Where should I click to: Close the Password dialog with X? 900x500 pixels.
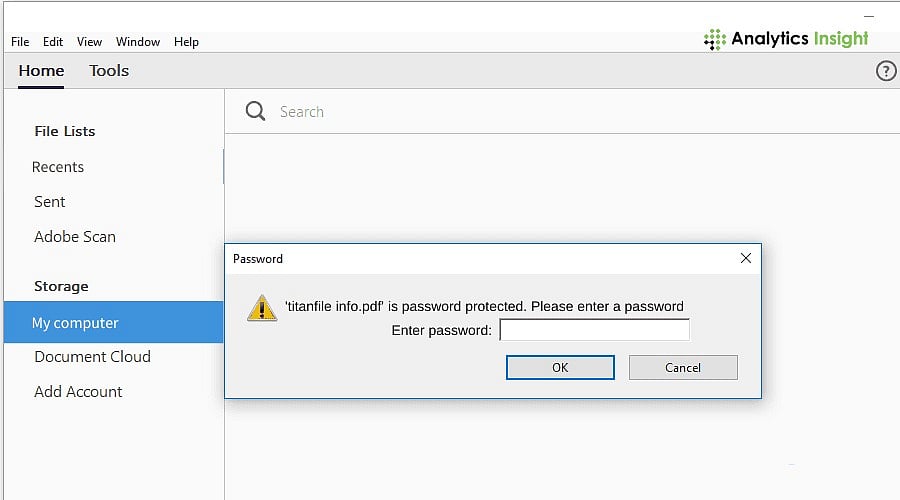pos(746,258)
